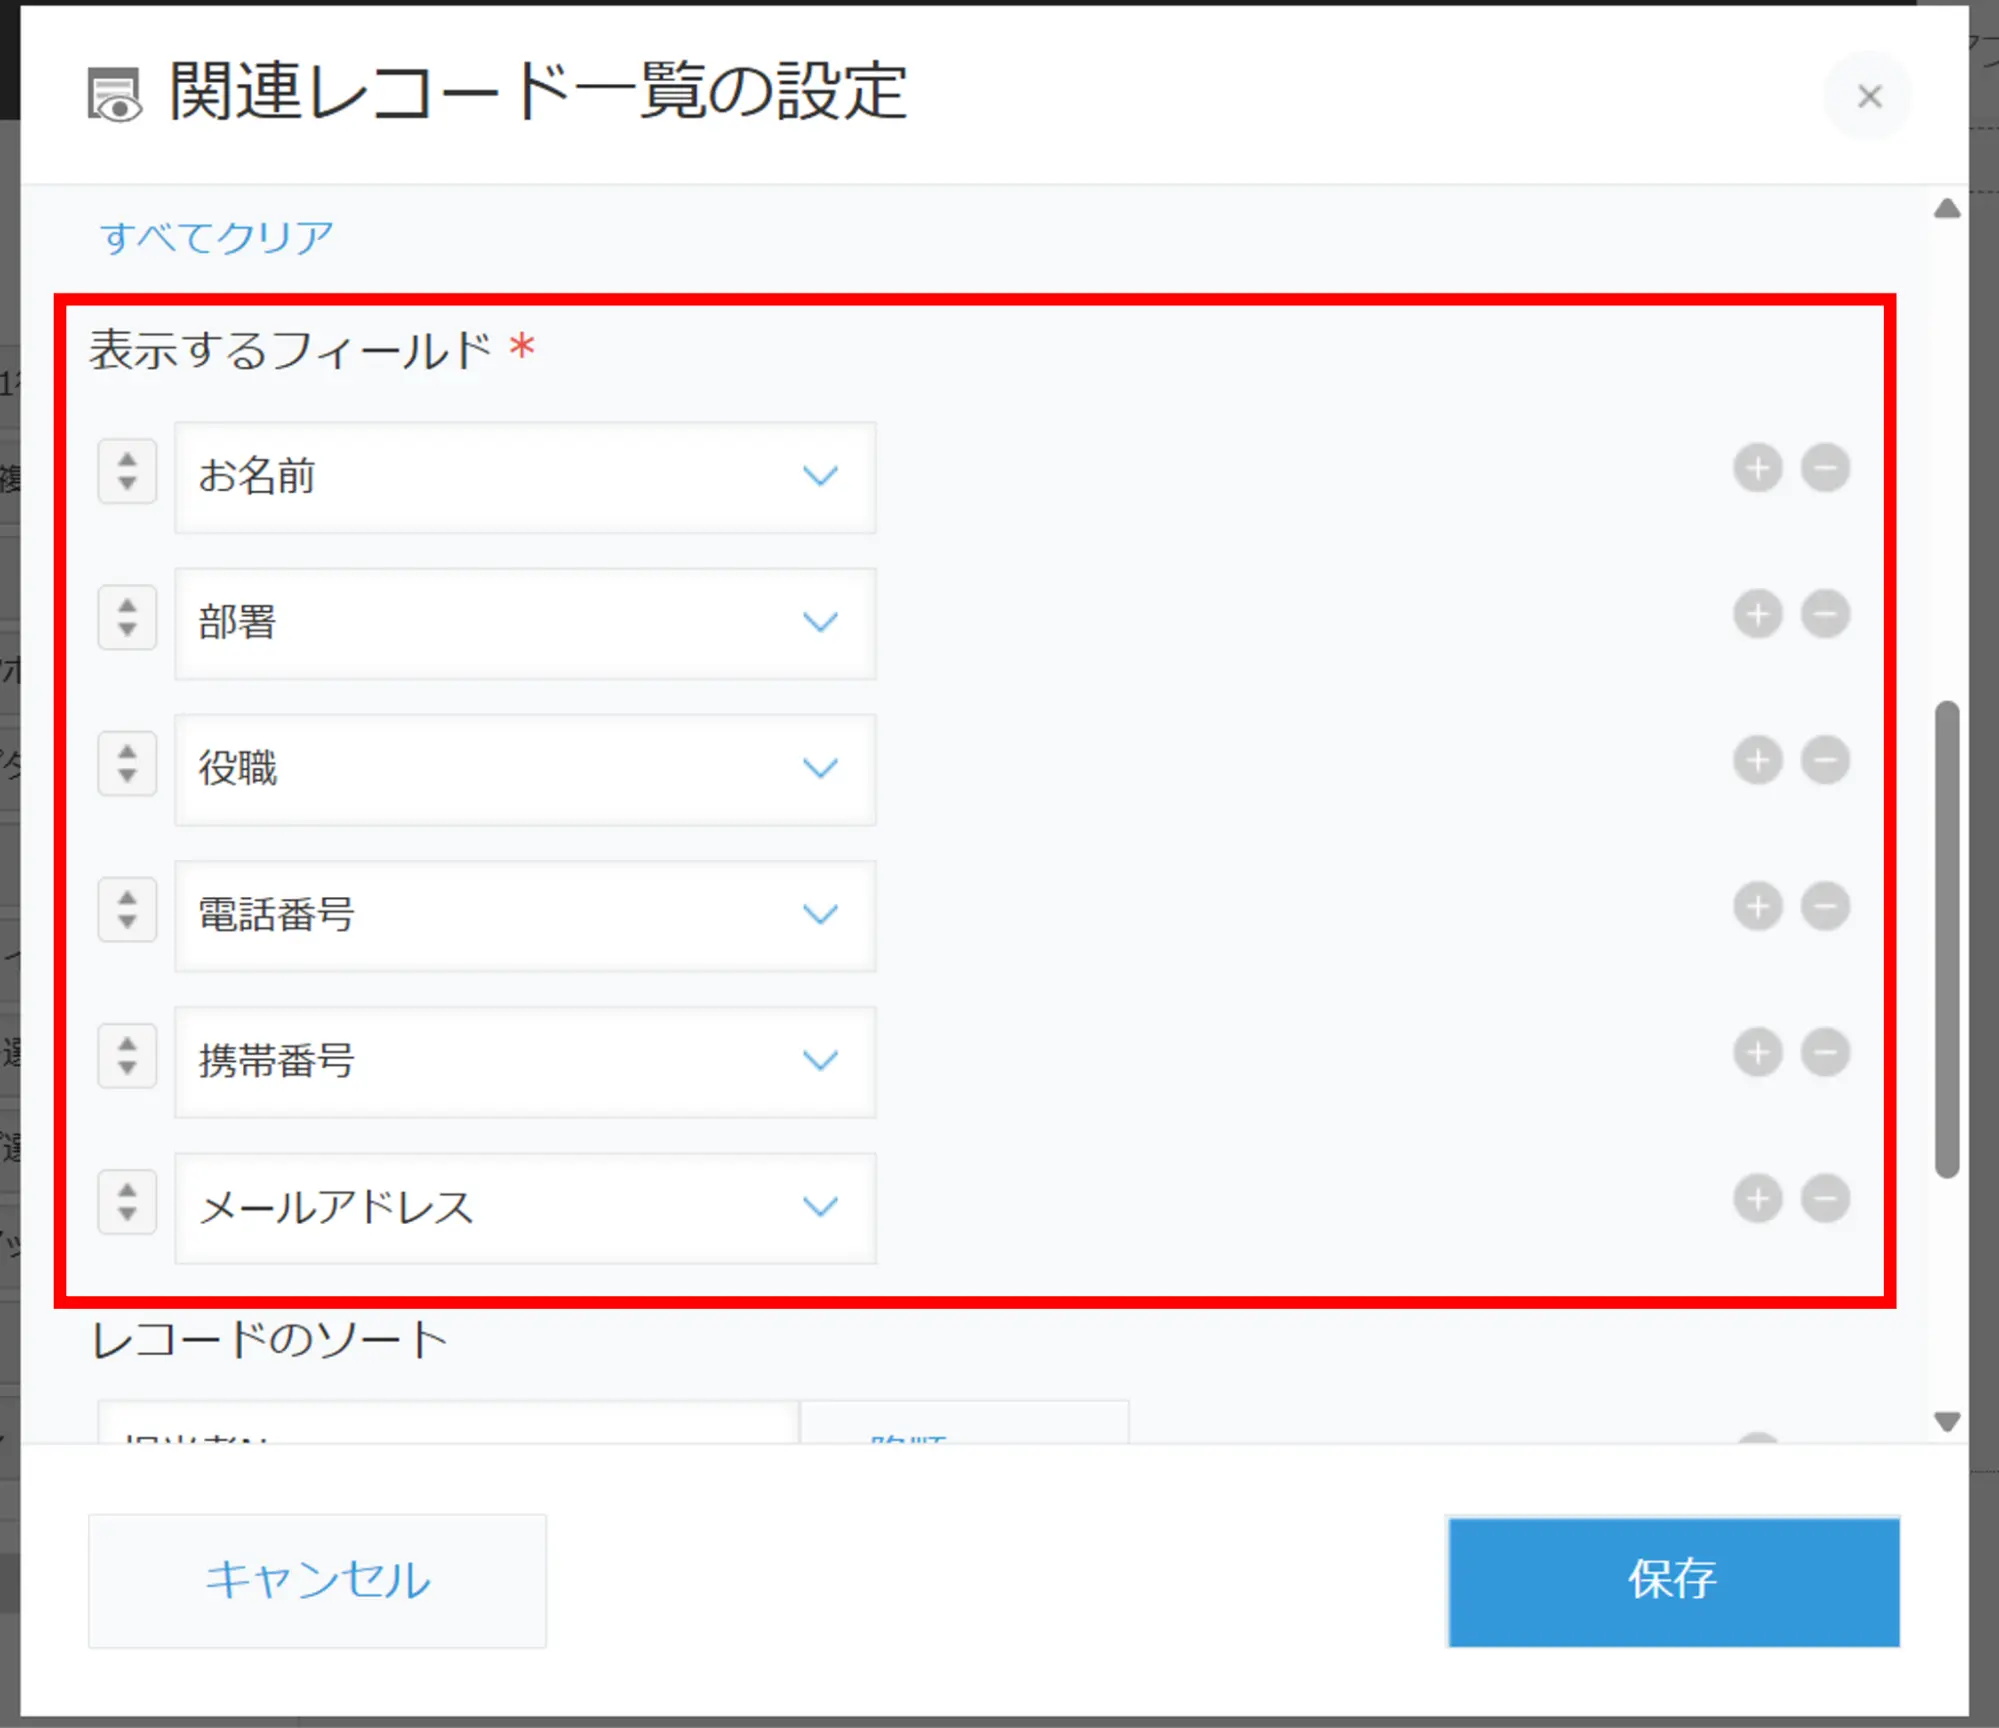Image resolution: width=1999 pixels, height=1728 pixels.
Task: Click the plus icon beside お名前 row
Action: coord(1757,468)
